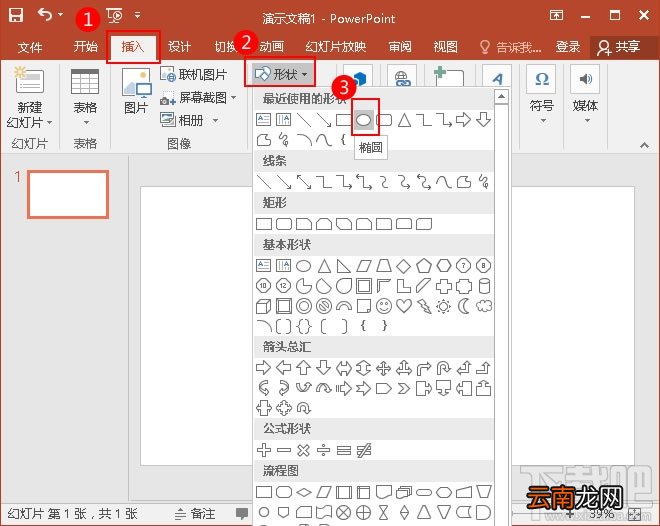The width and height of the screenshot is (660, 526).
Task: Click 联机图片 online pictures
Action: [x=194, y=75]
